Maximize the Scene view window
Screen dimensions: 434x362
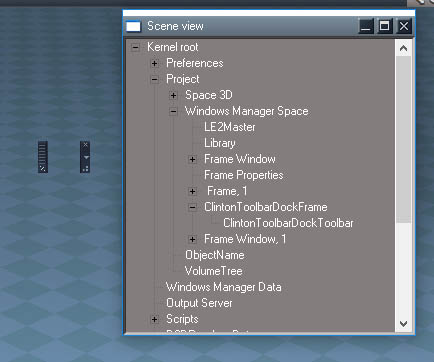click(x=384, y=26)
